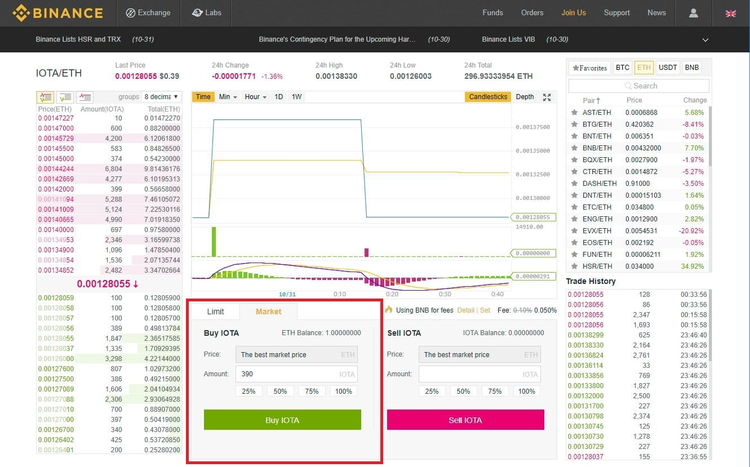Show sell orders only view icon
The width and height of the screenshot is (750, 467).
(85, 97)
